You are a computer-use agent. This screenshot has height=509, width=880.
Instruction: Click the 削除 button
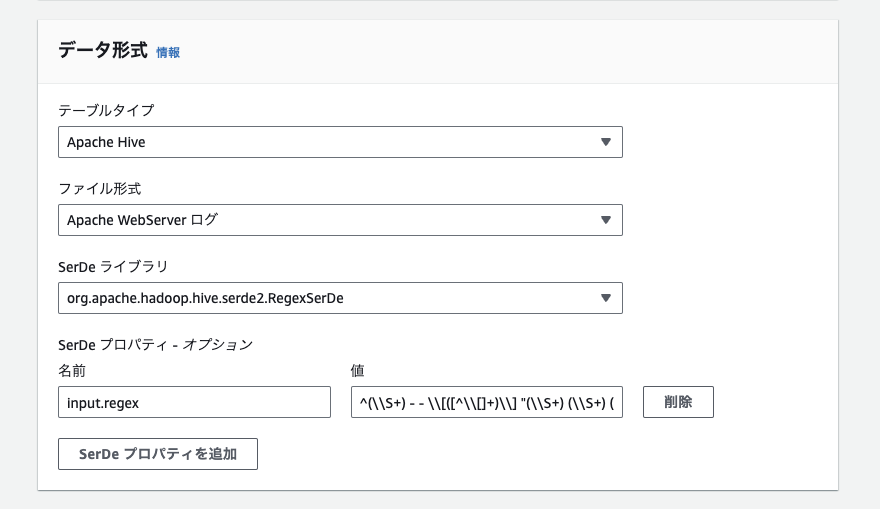click(678, 402)
